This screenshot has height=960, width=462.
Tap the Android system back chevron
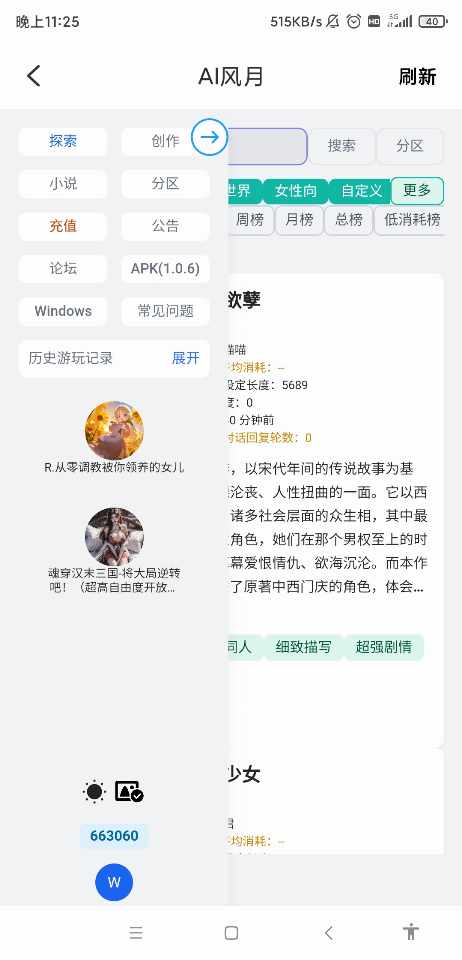[329, 932]
